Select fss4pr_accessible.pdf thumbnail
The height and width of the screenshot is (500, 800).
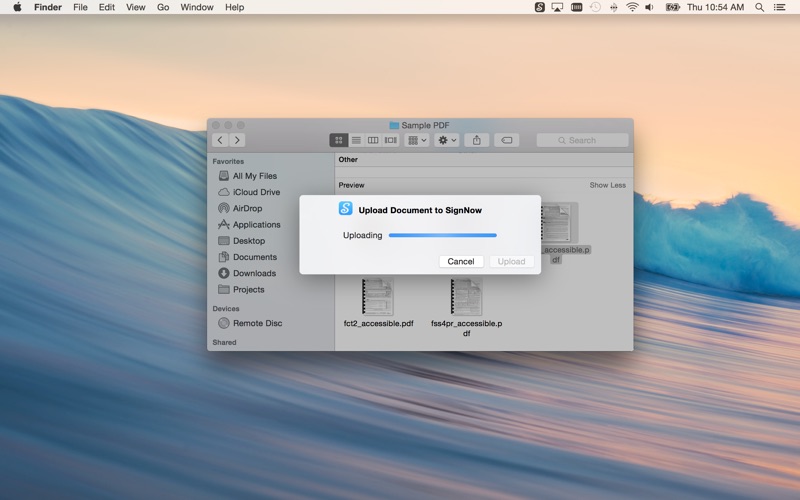coord(466,297)
